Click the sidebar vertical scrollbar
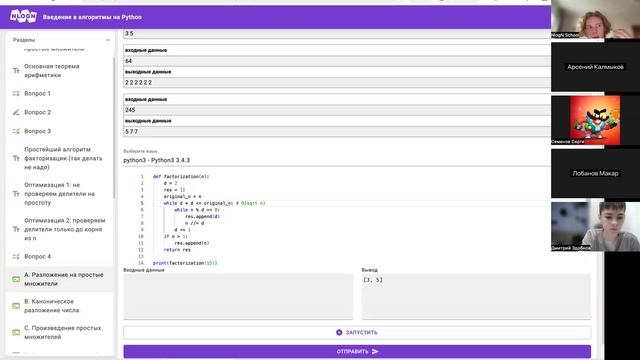640x360 pixels. [x=114, y=127]
